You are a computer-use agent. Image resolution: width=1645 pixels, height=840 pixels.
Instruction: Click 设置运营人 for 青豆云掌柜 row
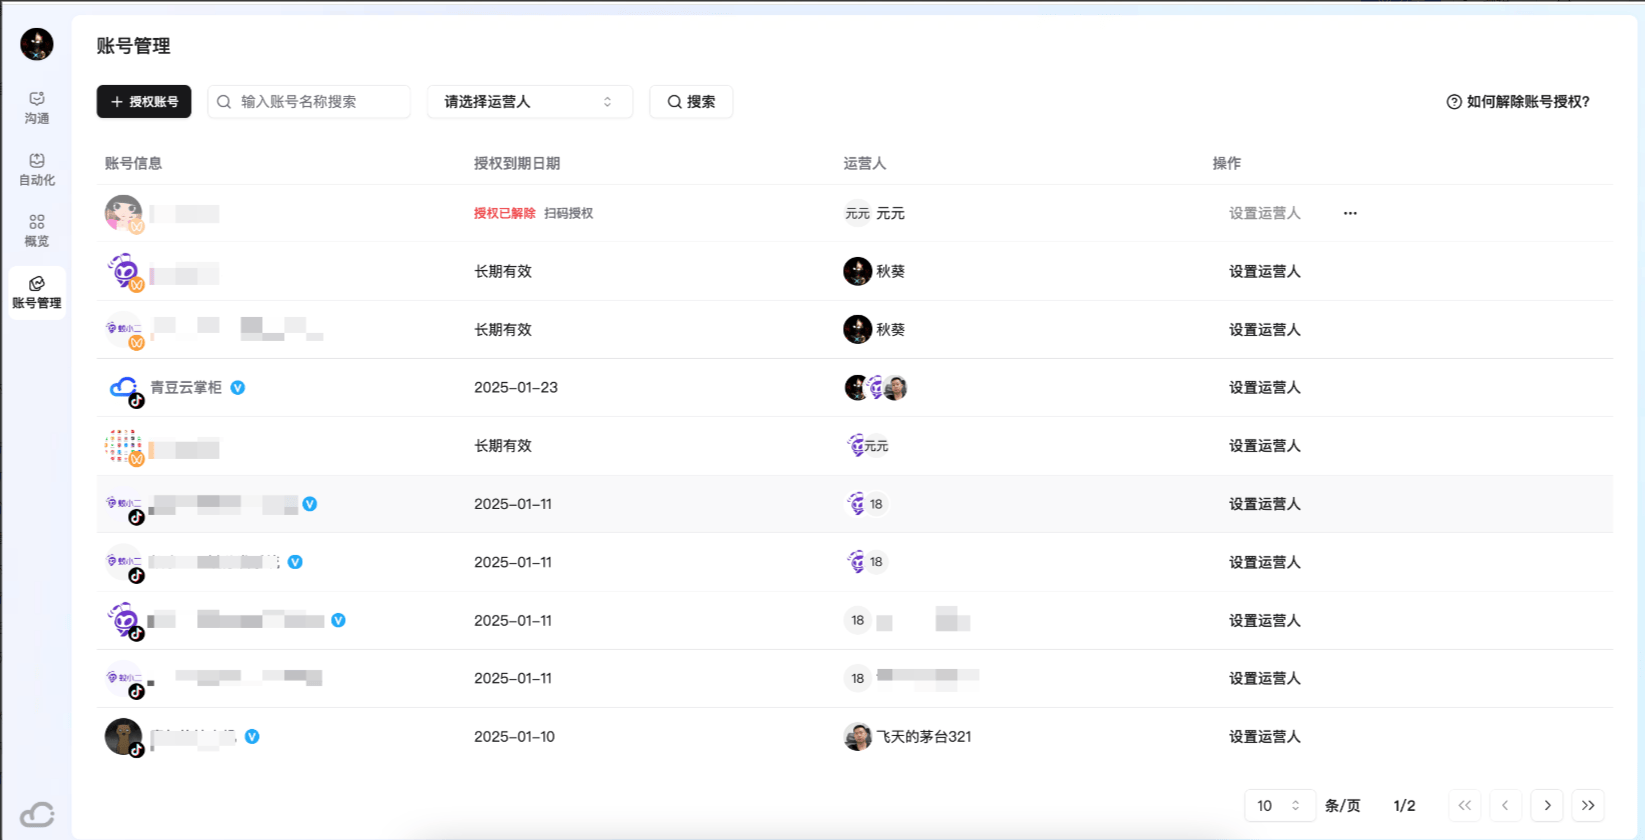point(1265,387)
